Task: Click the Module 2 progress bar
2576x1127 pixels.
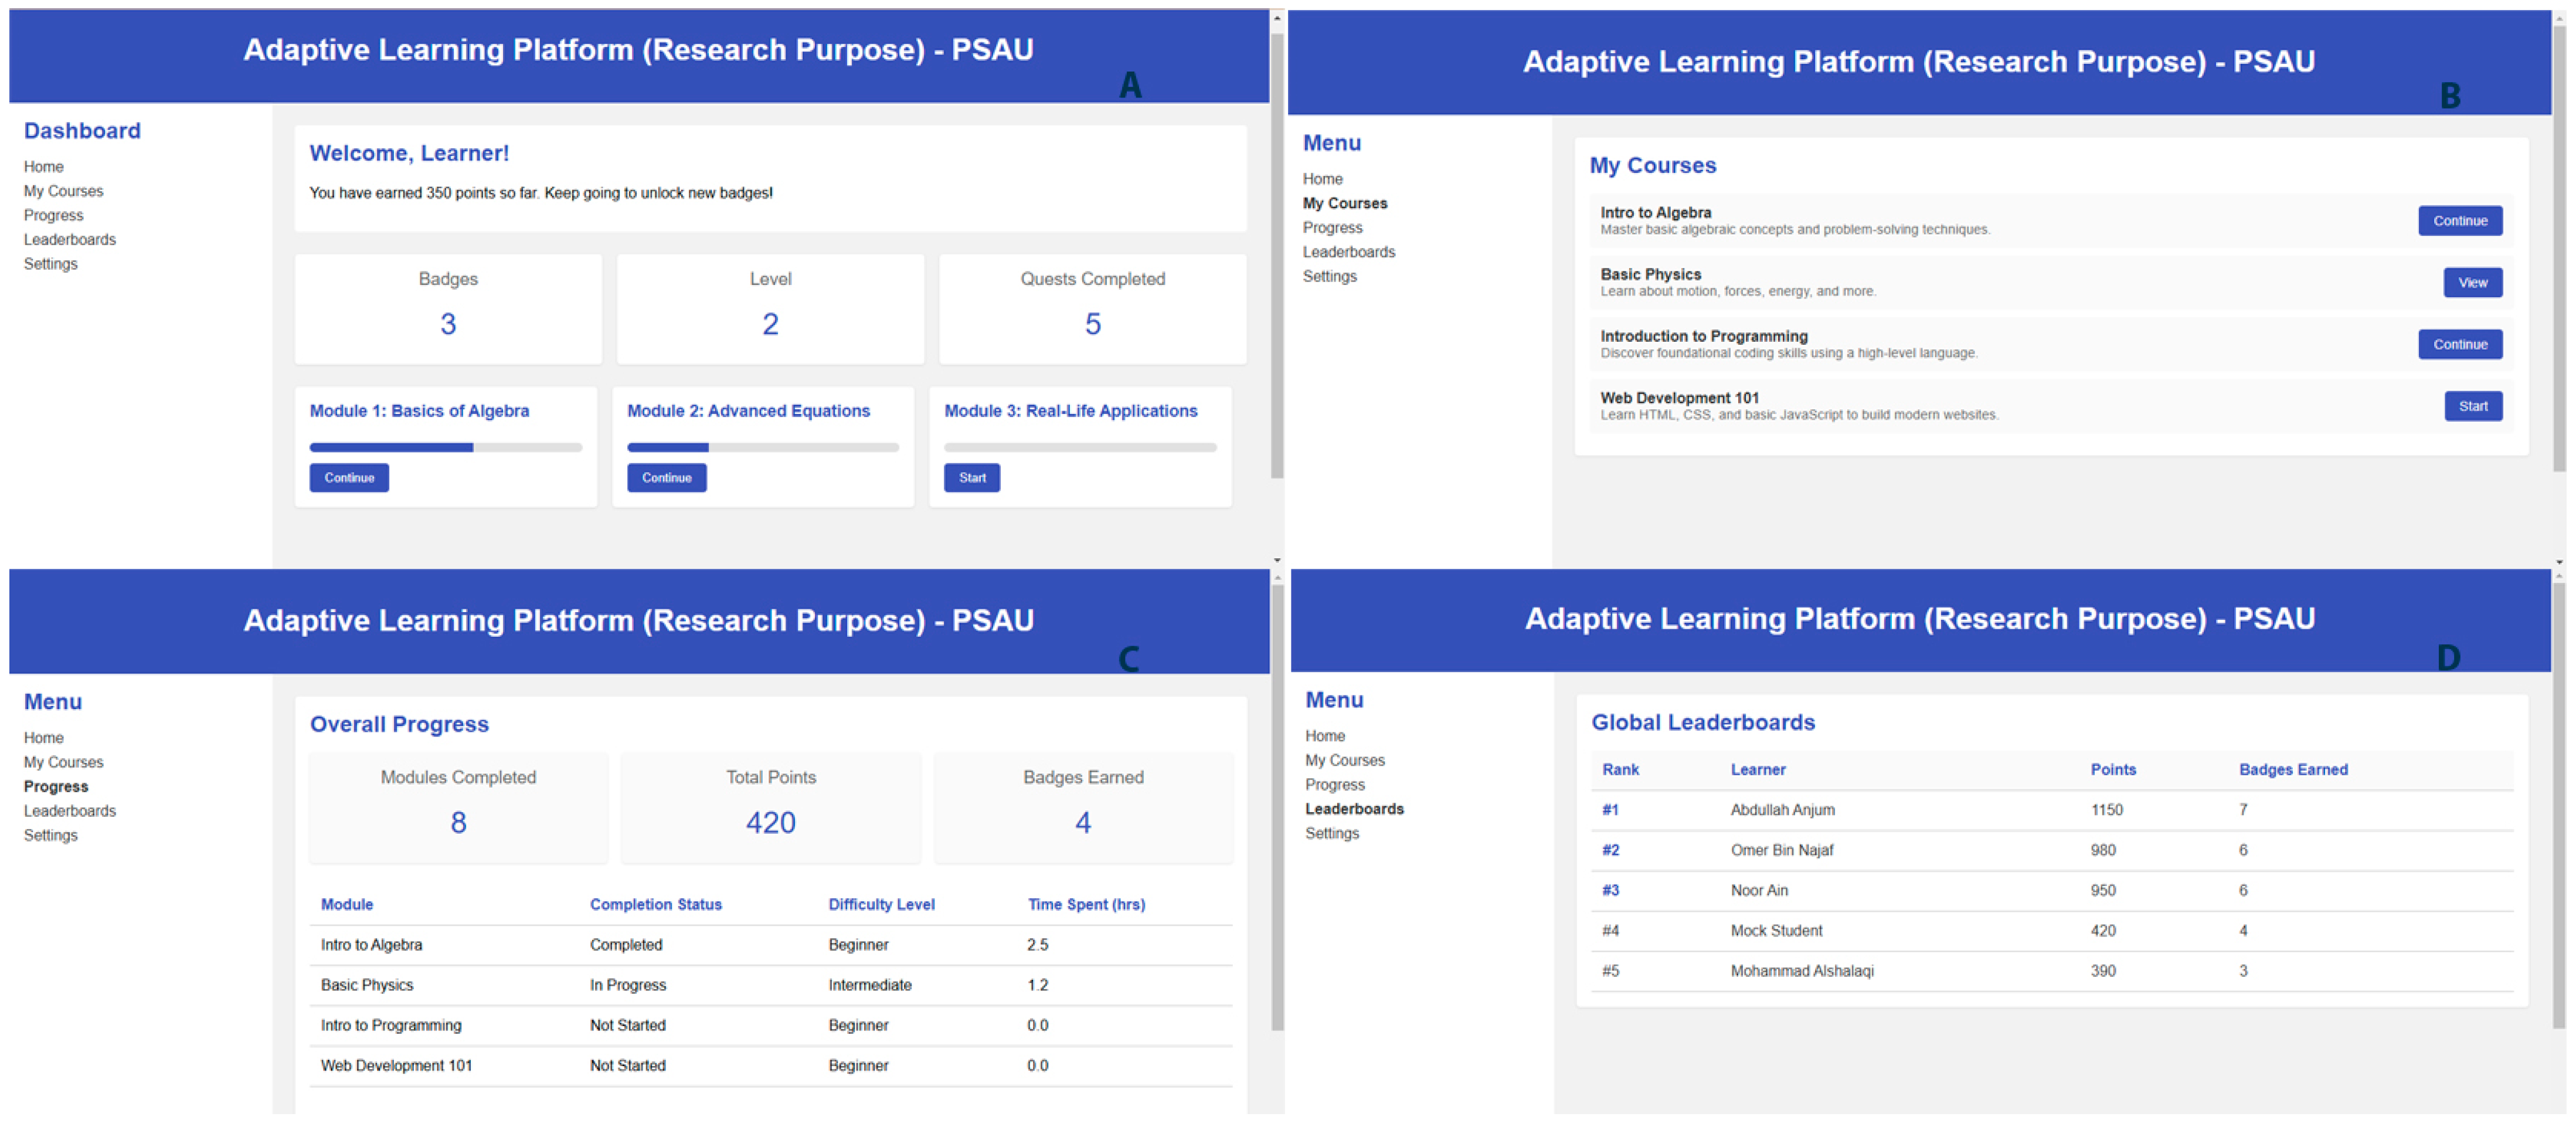Action: pos(762,448)
